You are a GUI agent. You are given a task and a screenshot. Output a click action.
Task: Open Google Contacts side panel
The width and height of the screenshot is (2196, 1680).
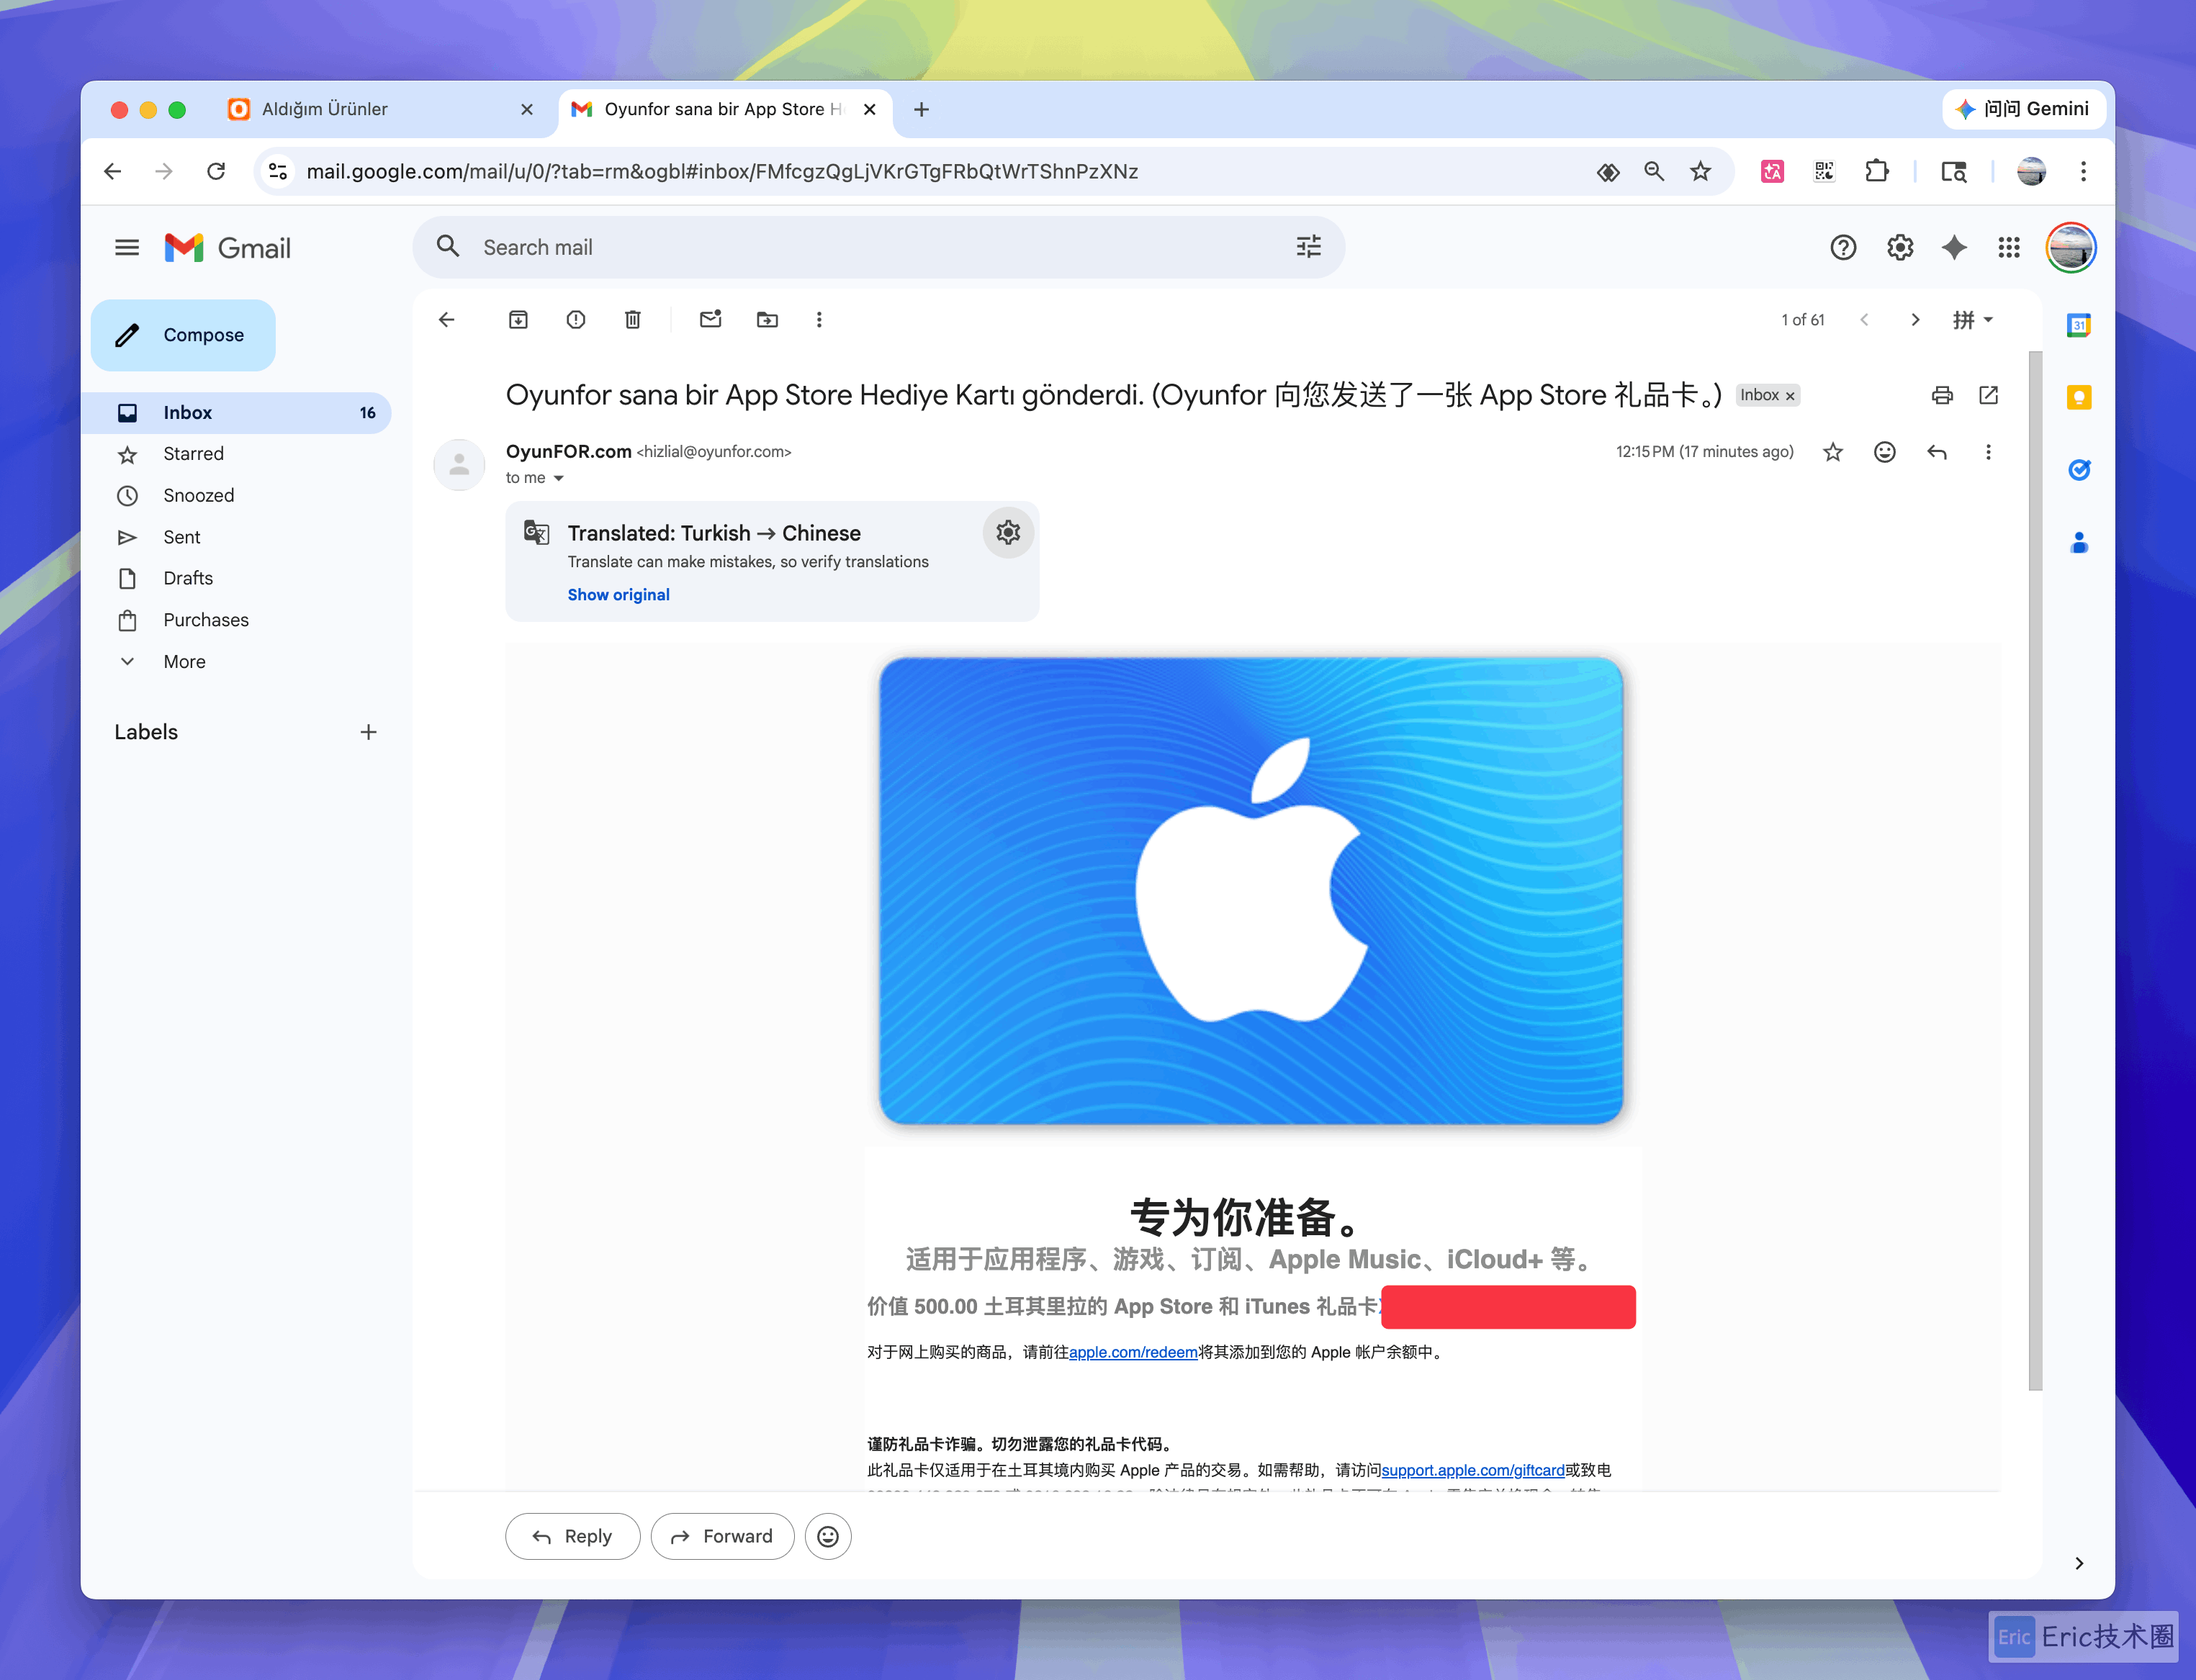(x=2079, y=543)
